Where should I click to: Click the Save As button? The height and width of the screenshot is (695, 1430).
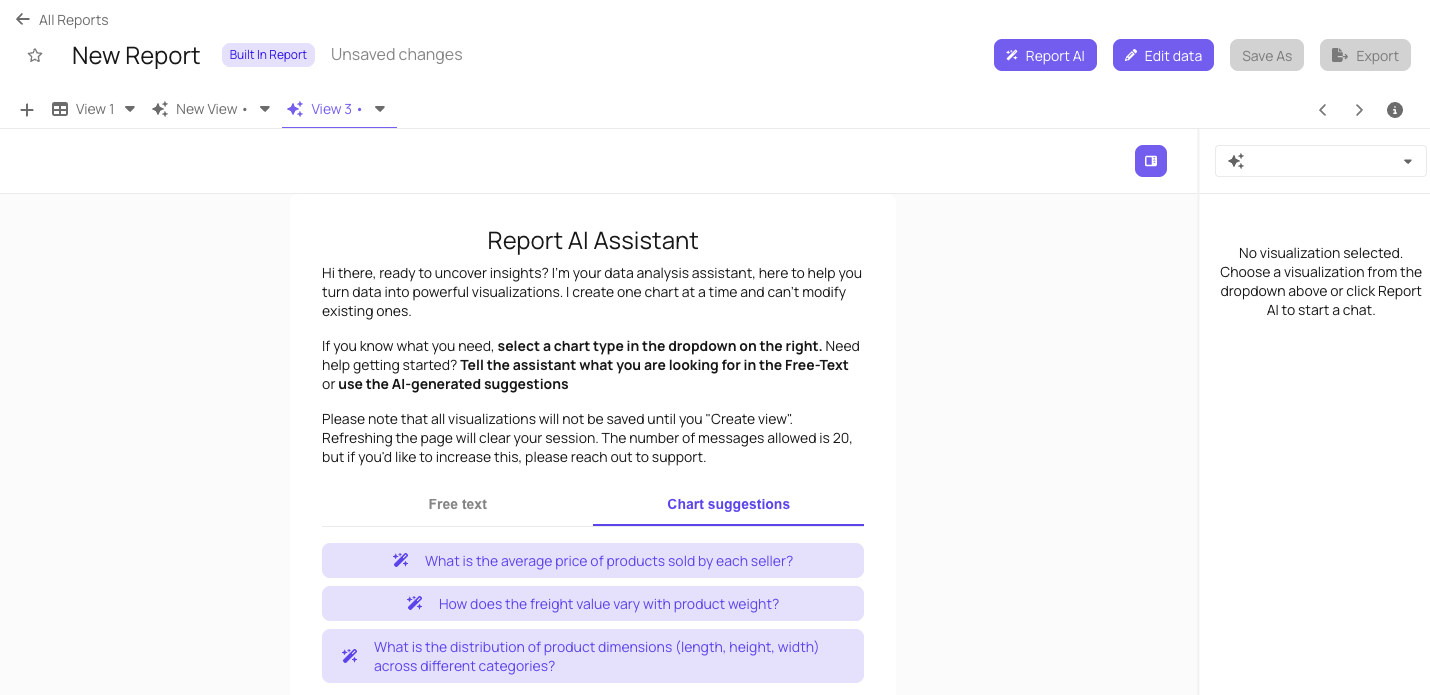pos(1266,55)
